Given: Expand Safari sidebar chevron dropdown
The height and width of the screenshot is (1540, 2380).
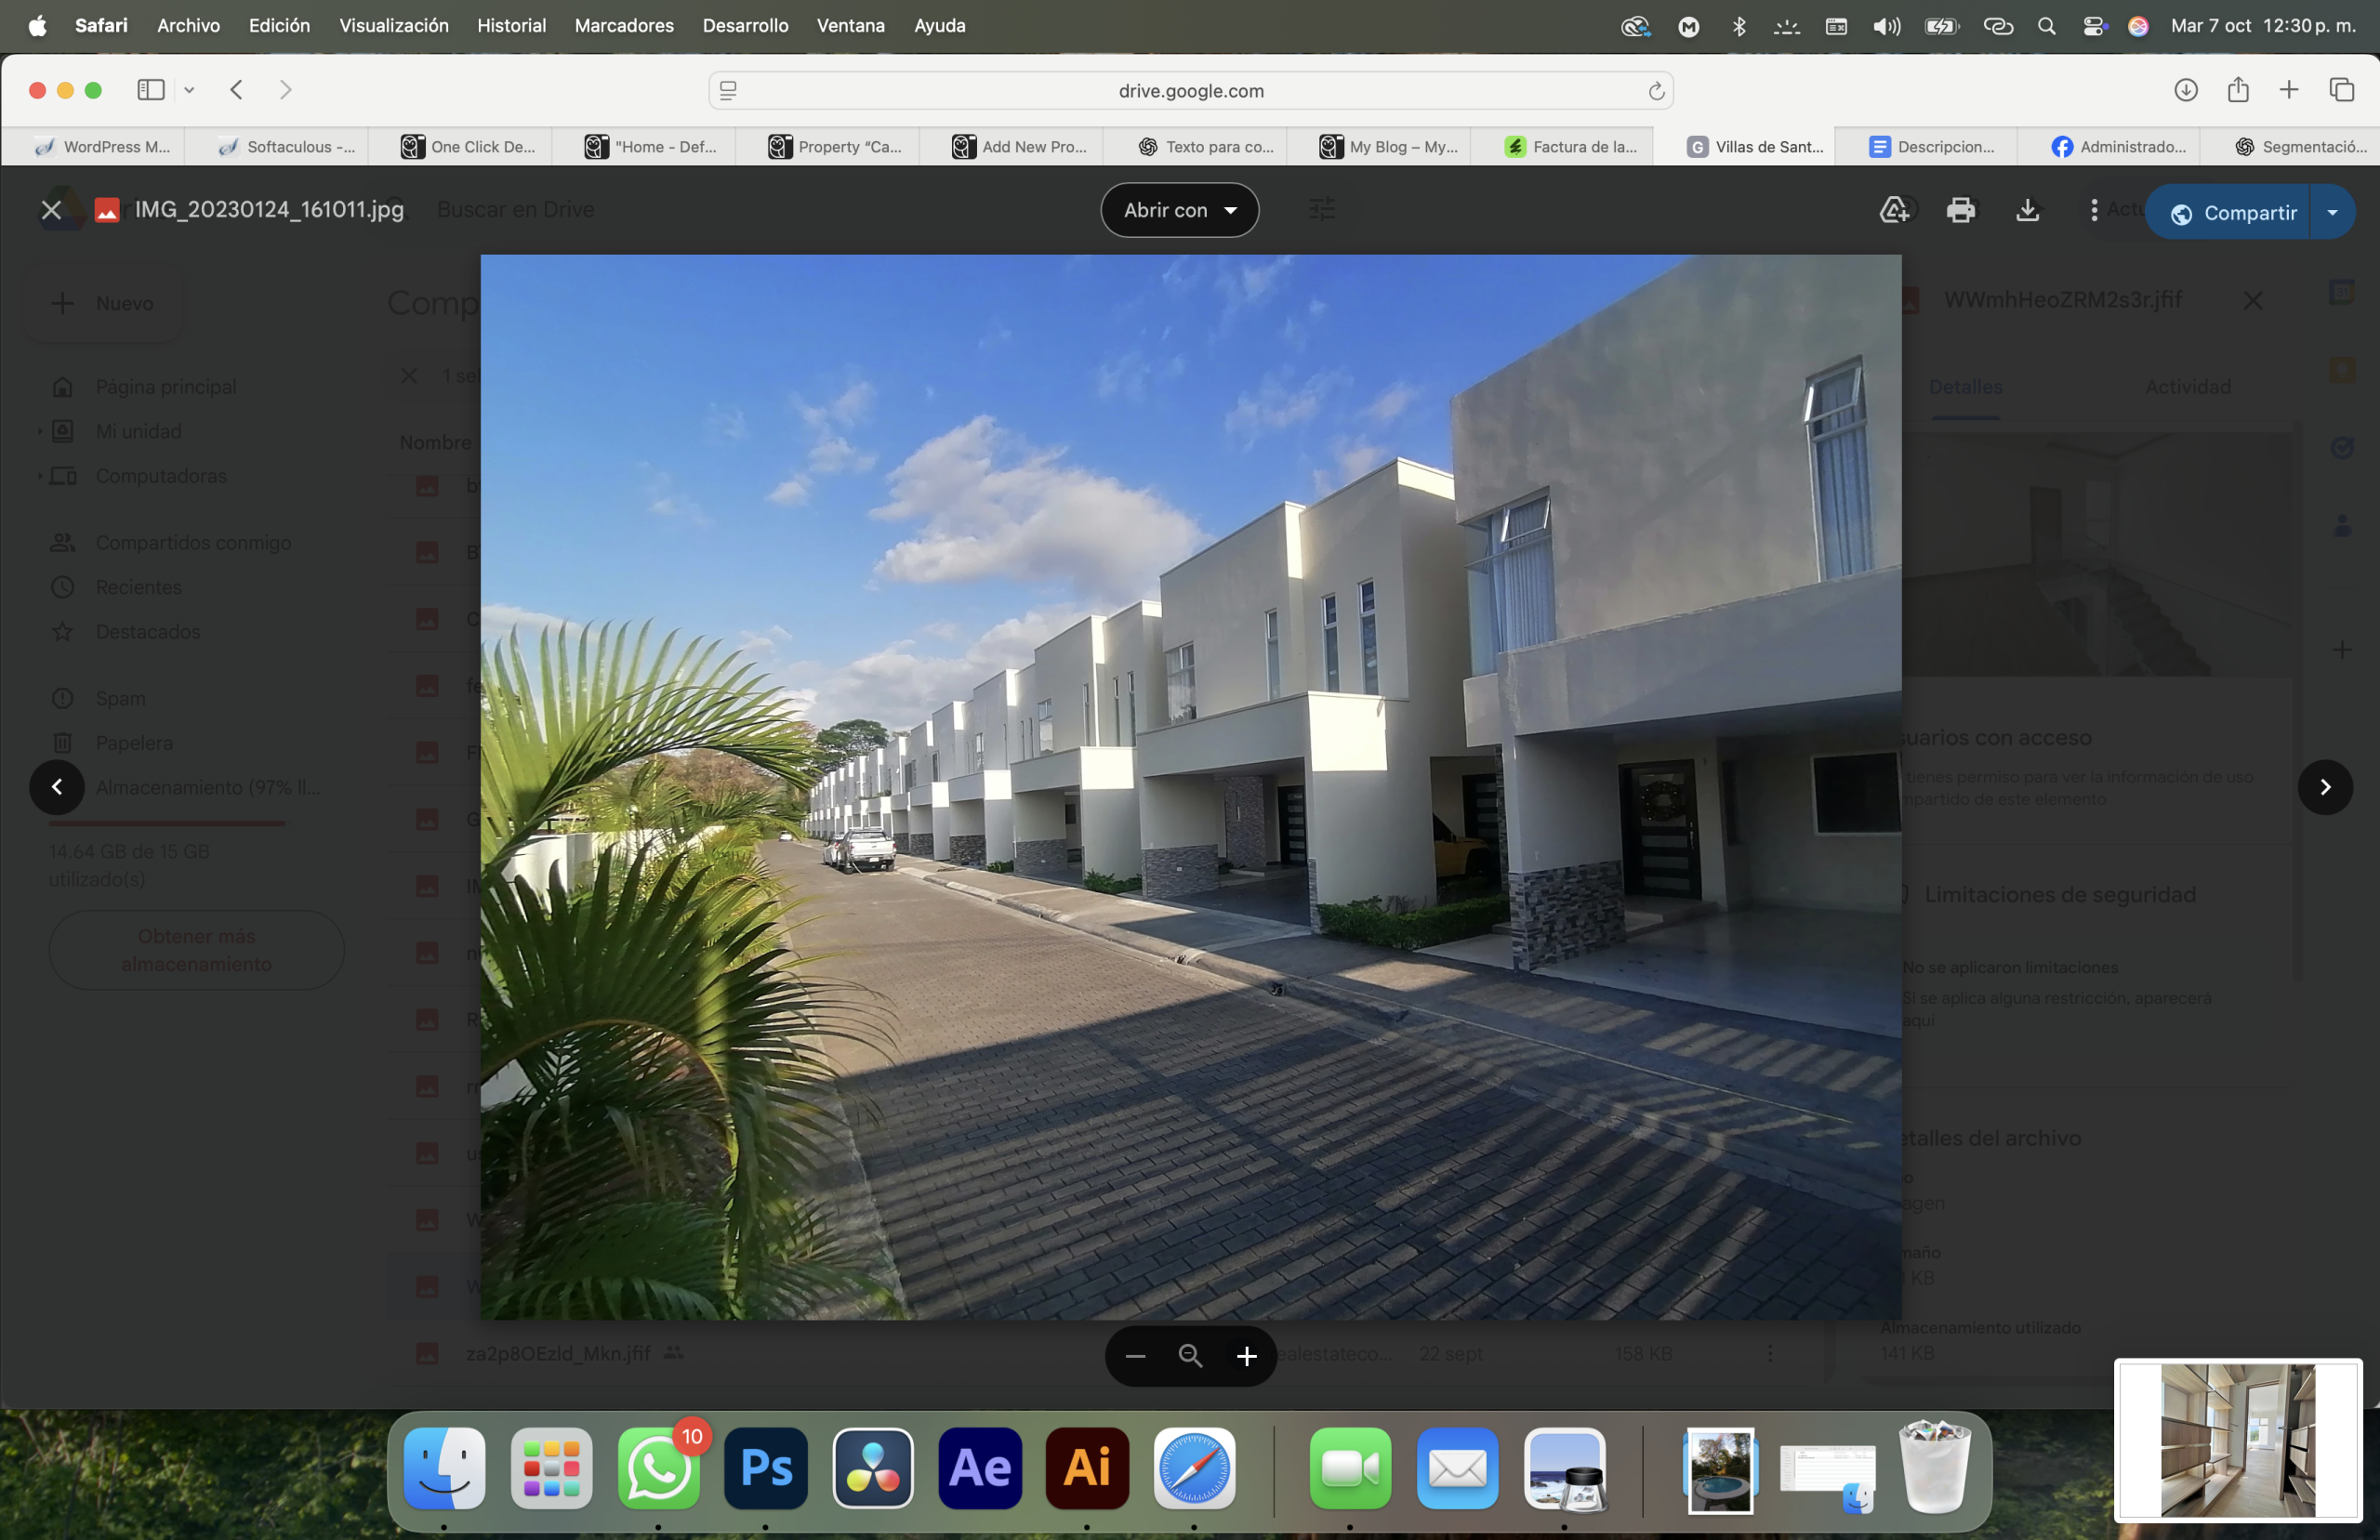Looking at the screenshot, I should point(189,90).
